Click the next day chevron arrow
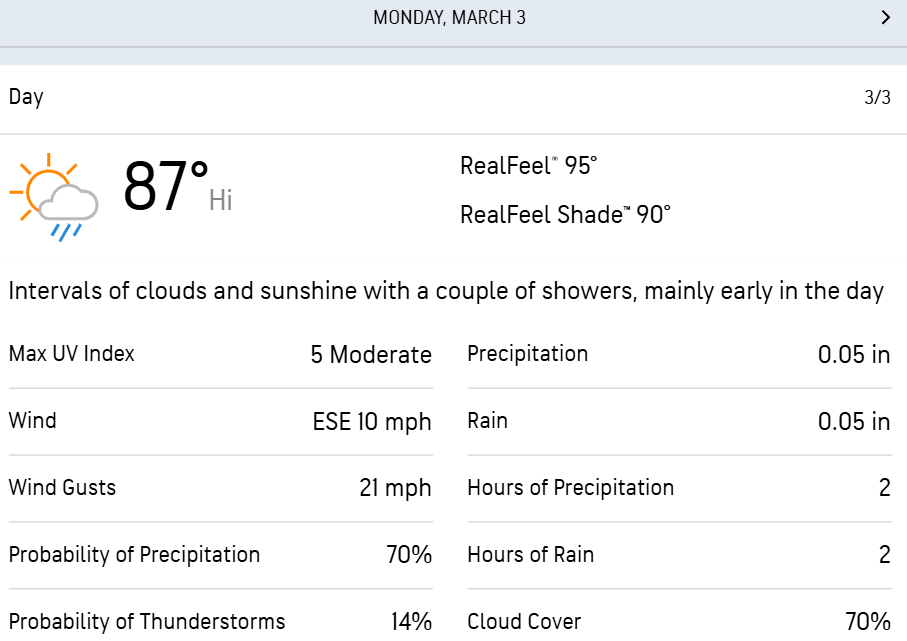Image resolution: width=907 pixels, height=641 pixels. click(x=885, y=17)
